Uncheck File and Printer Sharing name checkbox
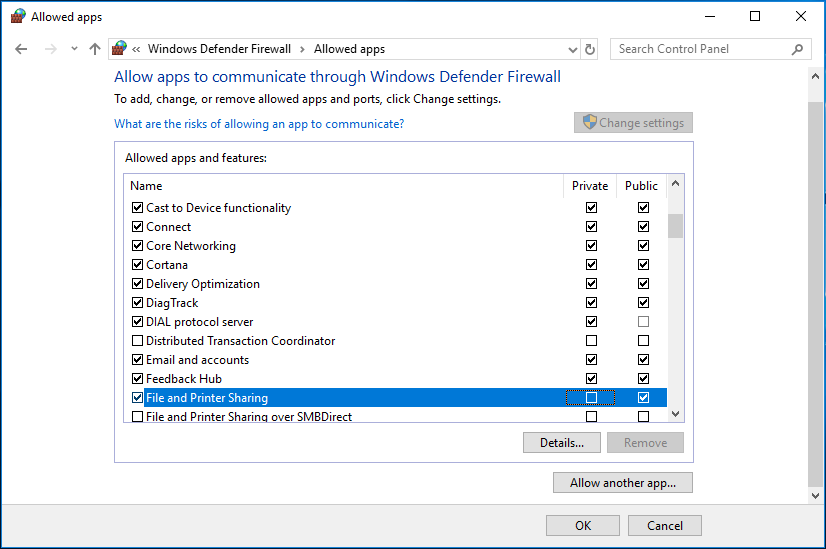 [x=137, y=397]
